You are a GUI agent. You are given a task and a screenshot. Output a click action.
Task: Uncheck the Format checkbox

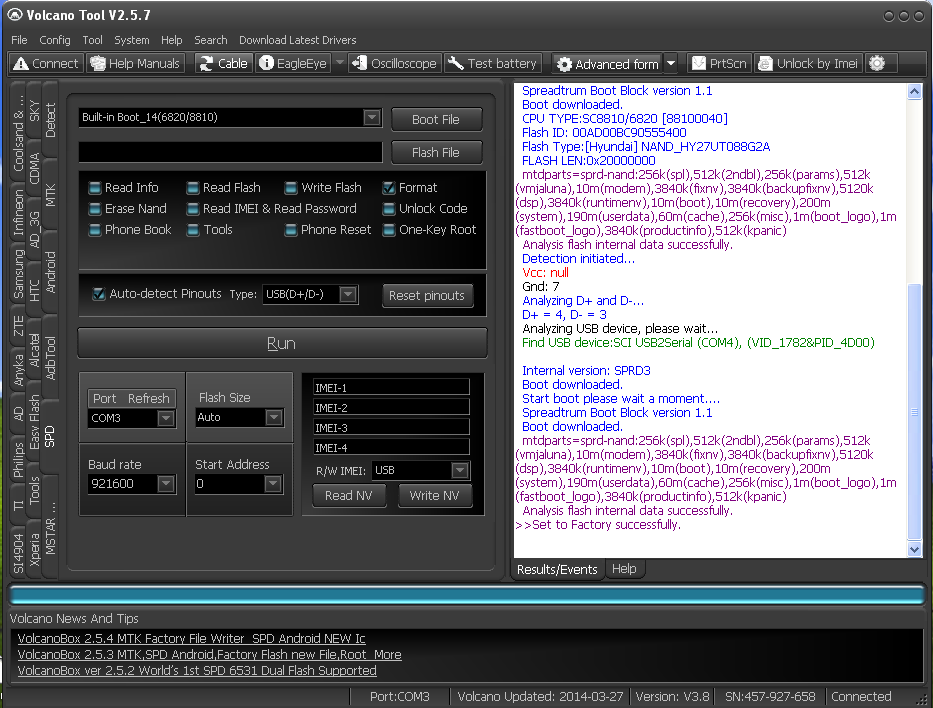coord(389,188)
